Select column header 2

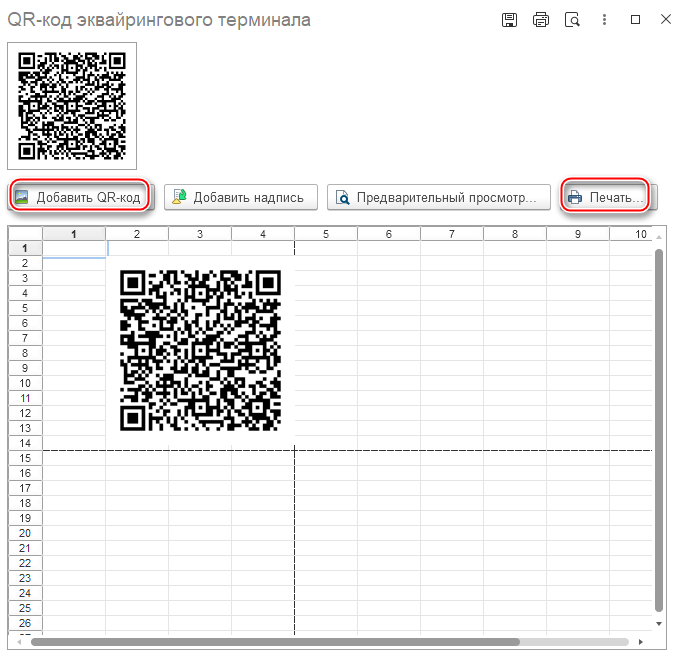coord(137,234)
